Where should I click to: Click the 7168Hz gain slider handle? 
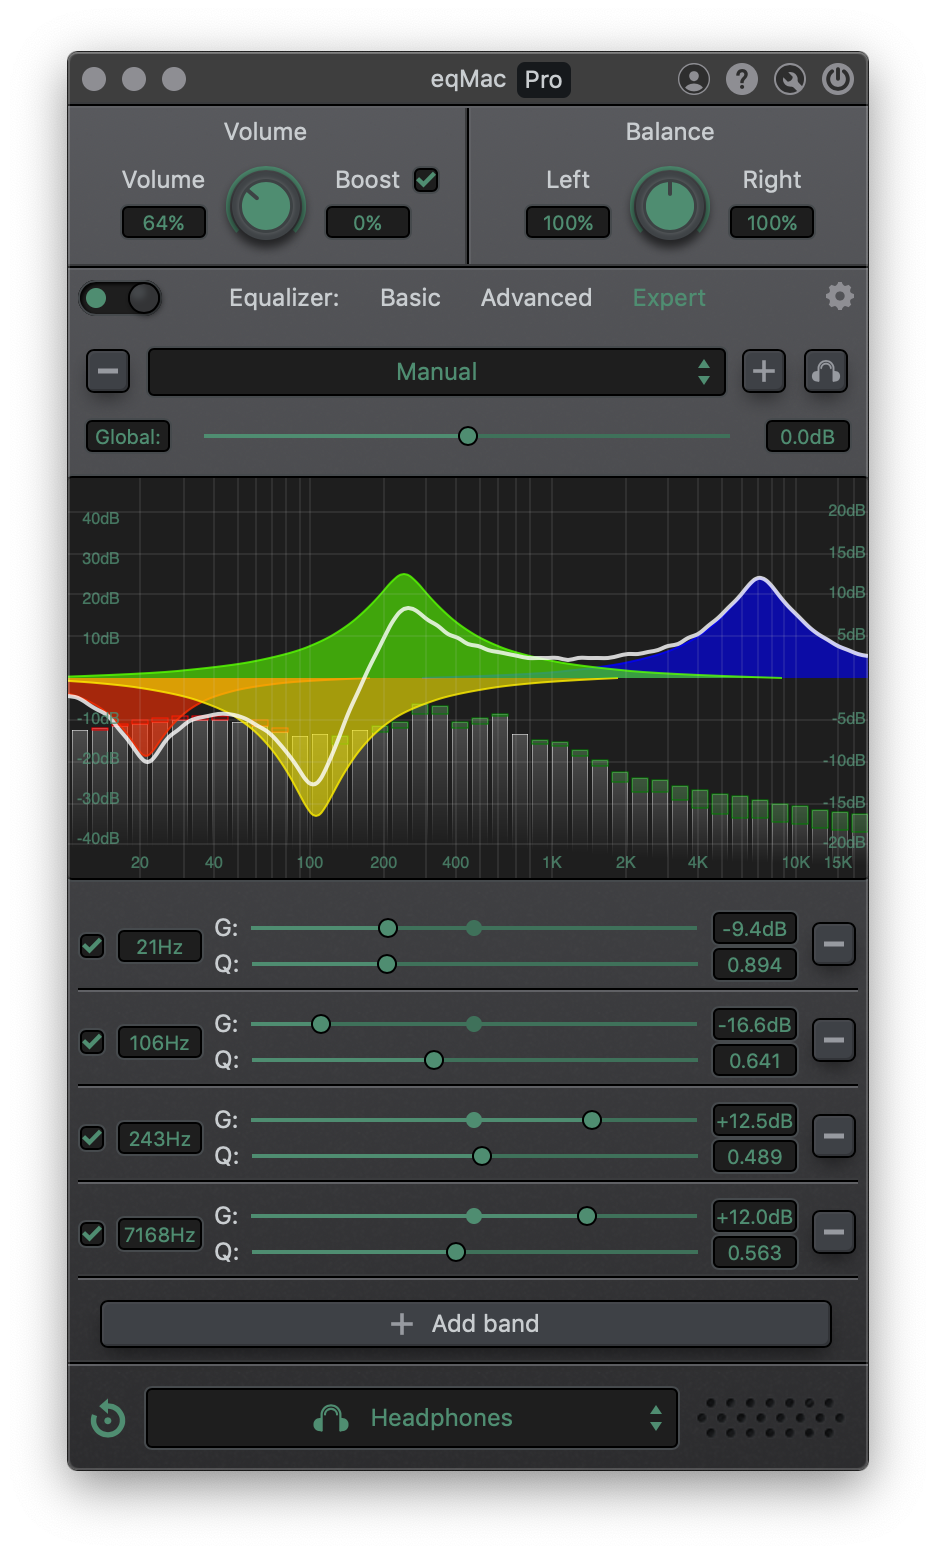pyautogui.click(x=587, y=1216)
